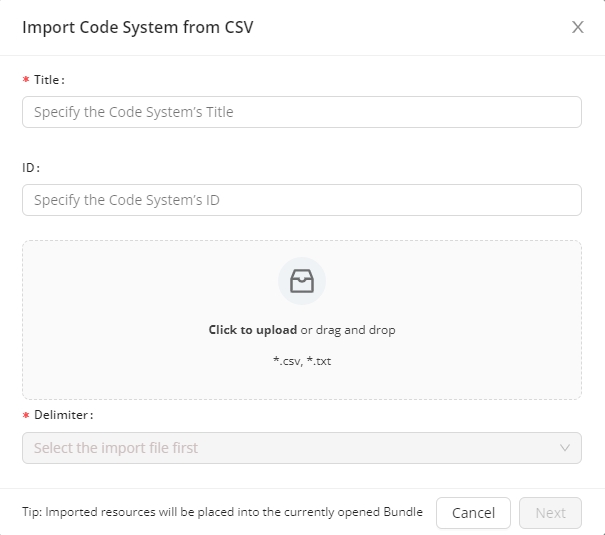This screenshot has height=535, width=605.
Task: Click the Delimiter dropdown chevron arrow
Action: (x=565, y=448)
